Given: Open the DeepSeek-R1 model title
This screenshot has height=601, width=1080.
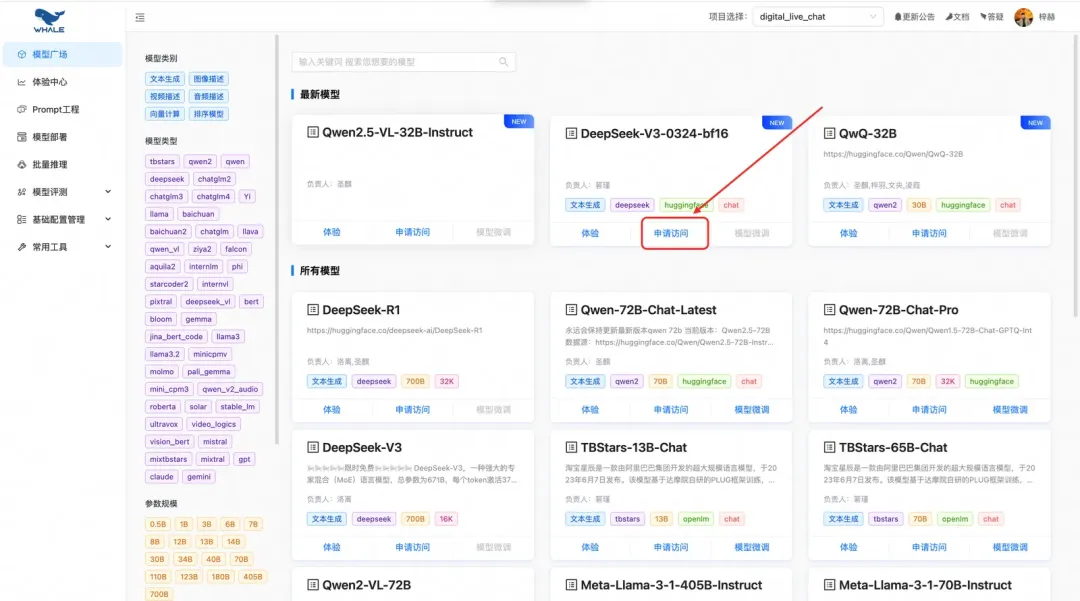Looking at the screenshot, I should pyautogui.click(x=361, y=310).
